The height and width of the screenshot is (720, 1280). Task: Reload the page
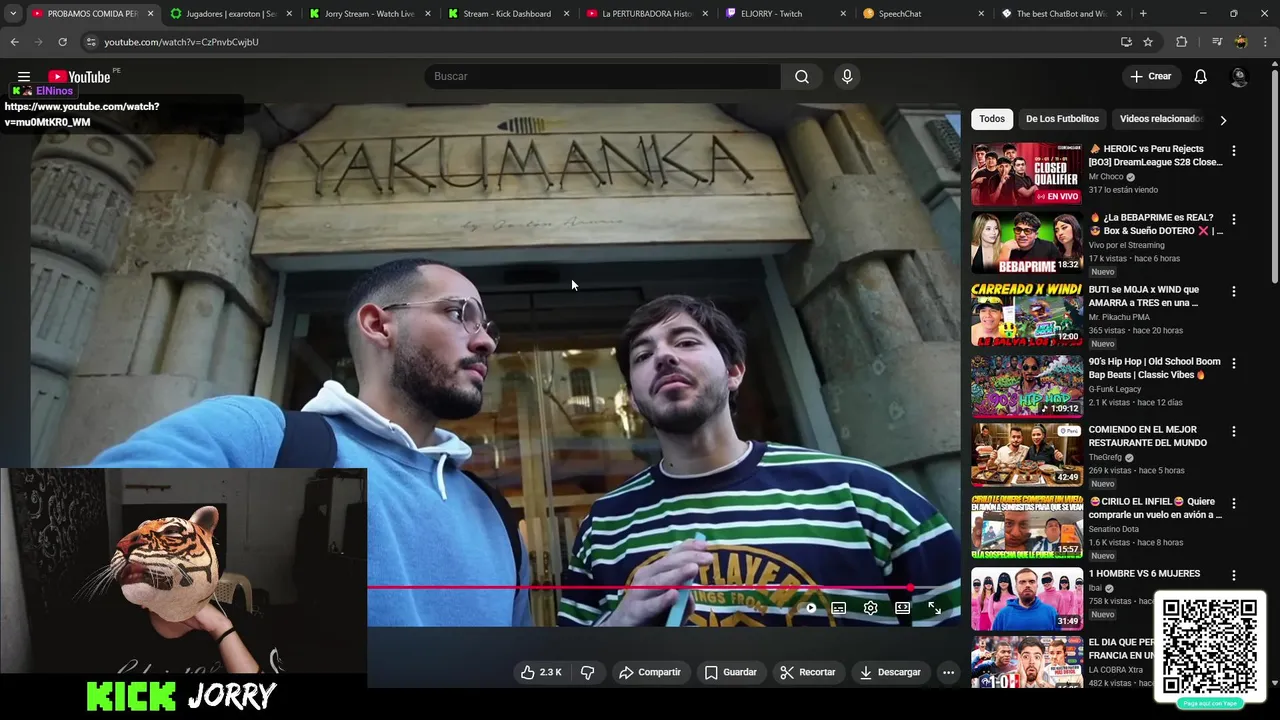[x=62, y=42]
